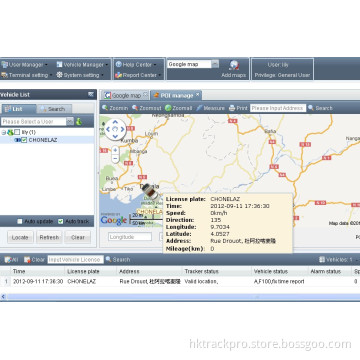Open the Vehicle Manager menu

[x=83, y=65]
